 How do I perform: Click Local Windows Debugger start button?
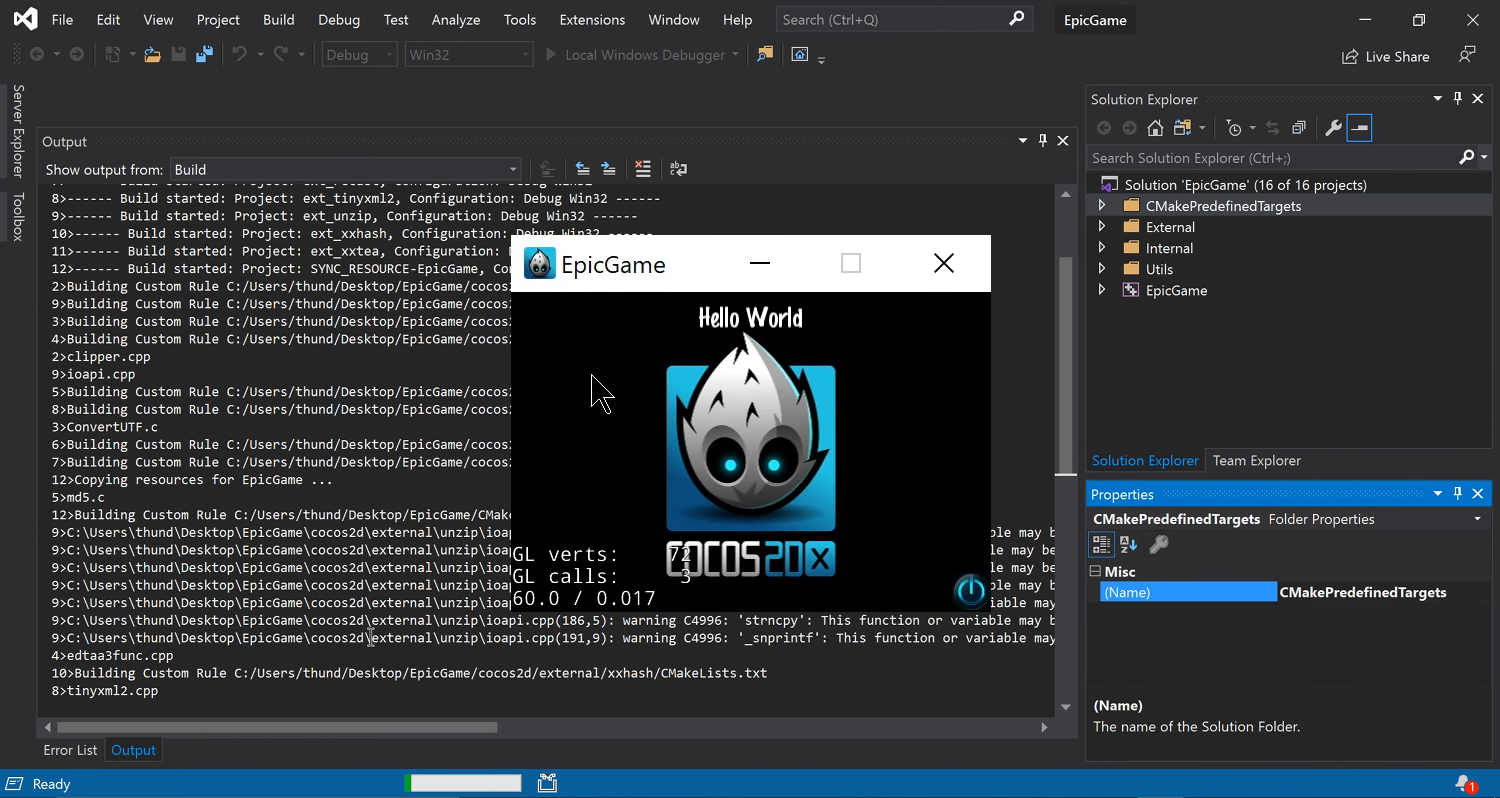click(x=634, y=55)
